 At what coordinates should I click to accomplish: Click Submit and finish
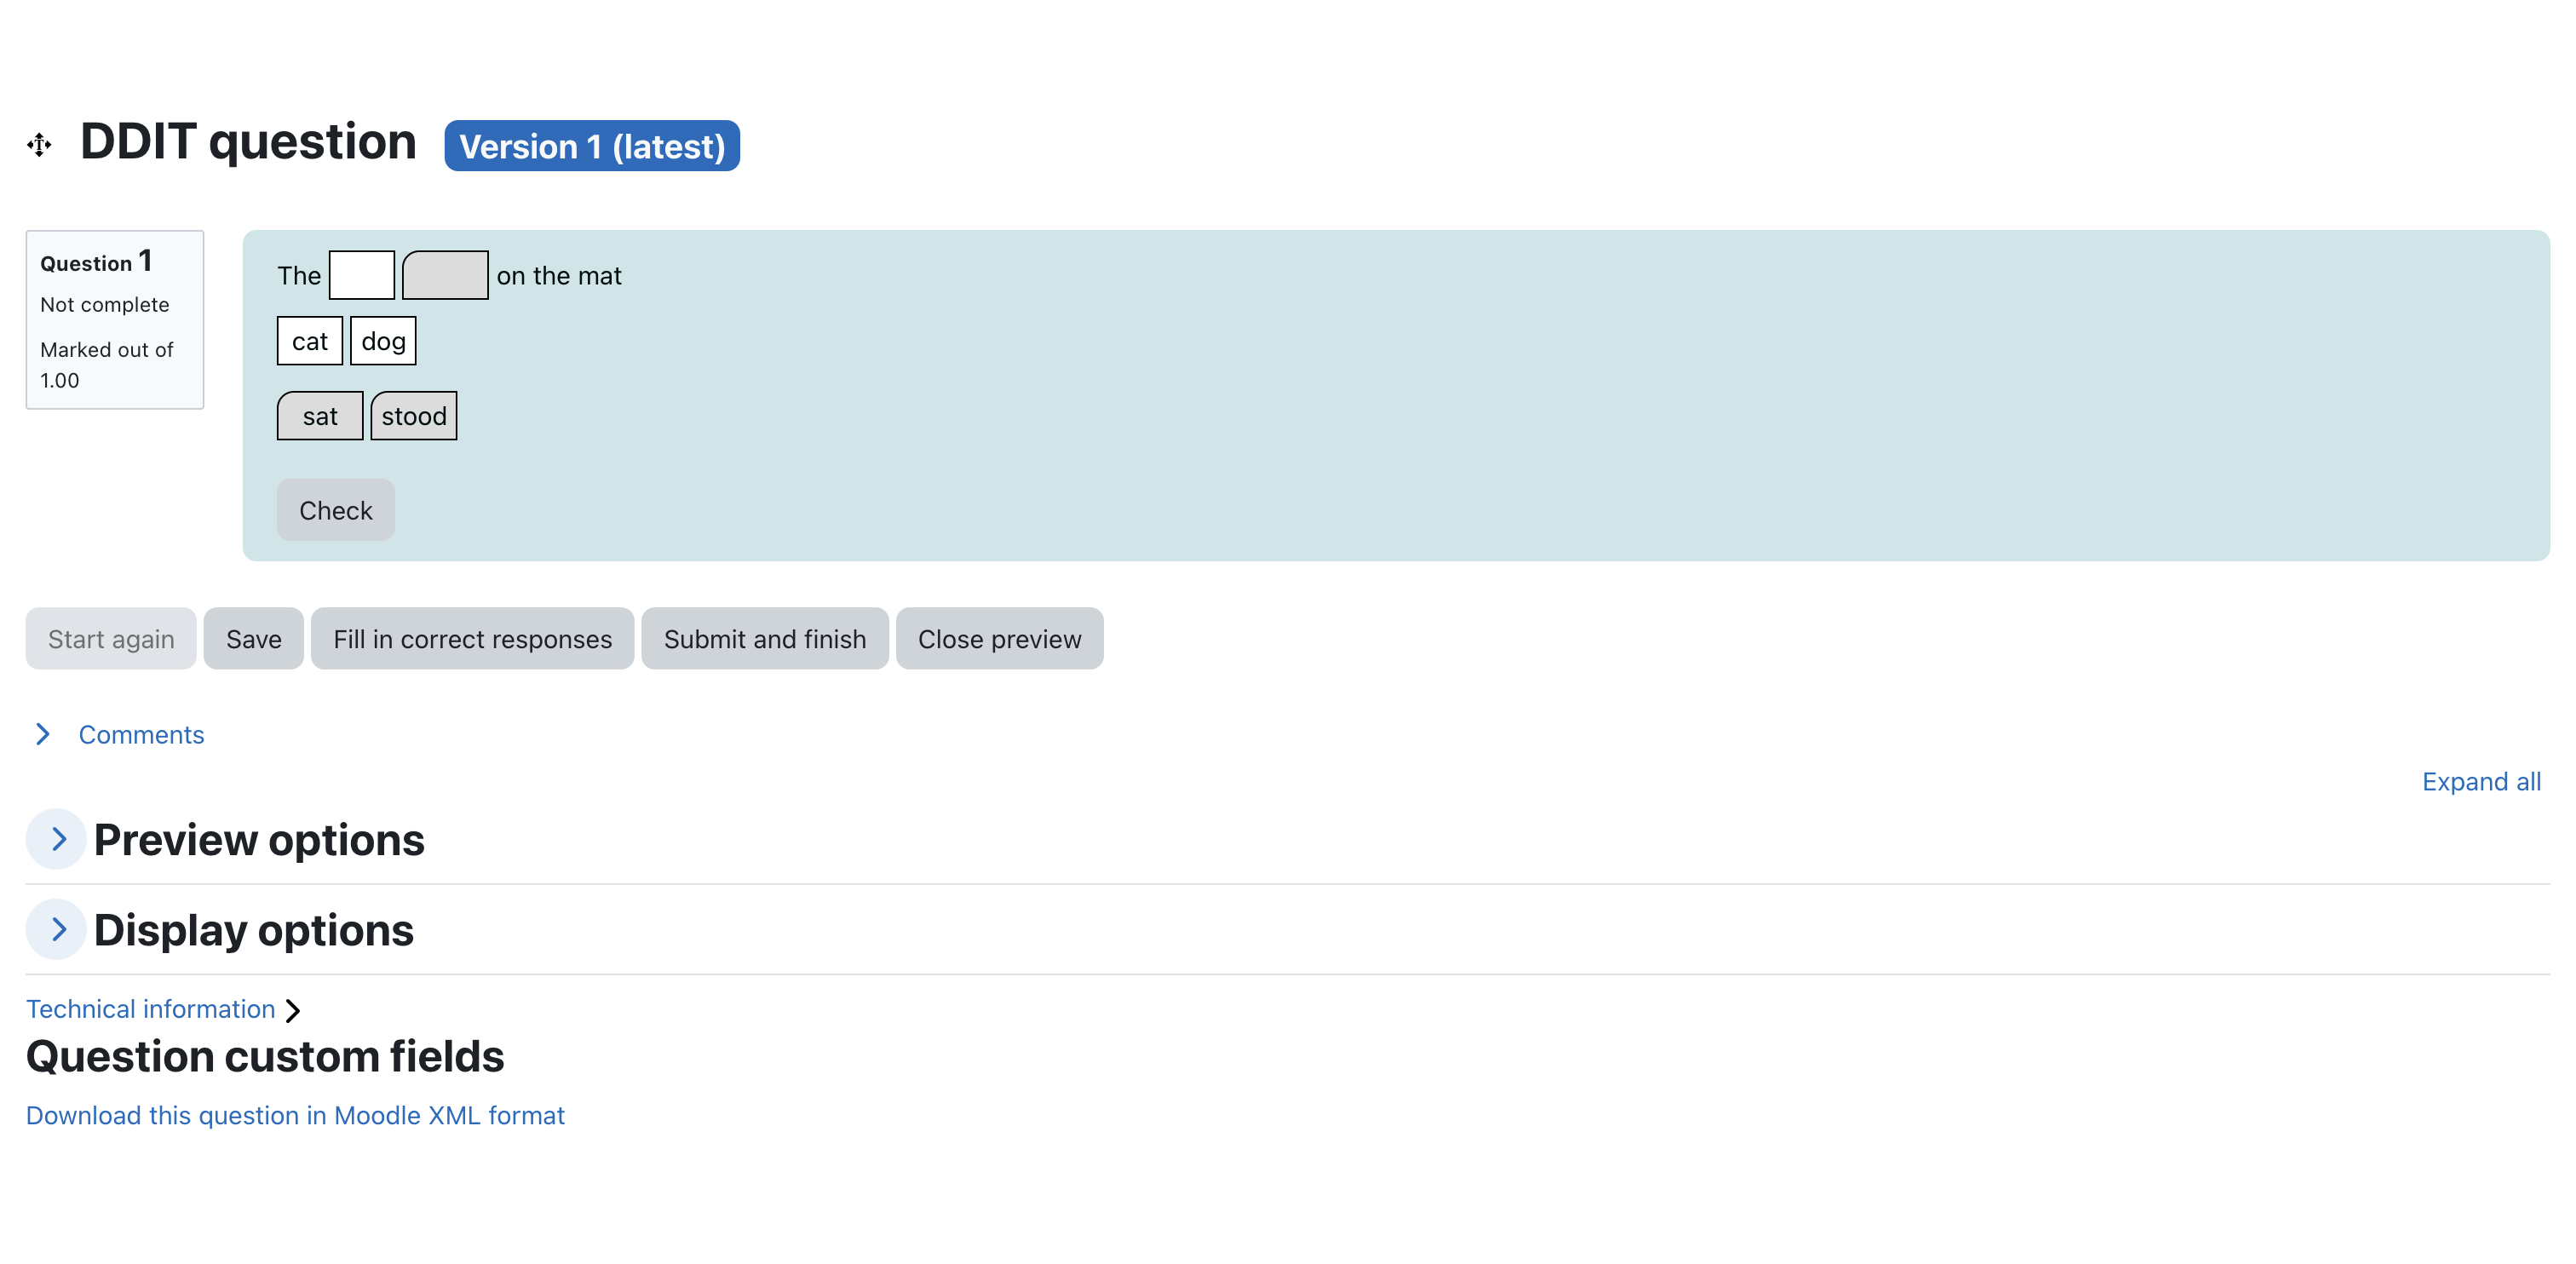coord(765,639)
